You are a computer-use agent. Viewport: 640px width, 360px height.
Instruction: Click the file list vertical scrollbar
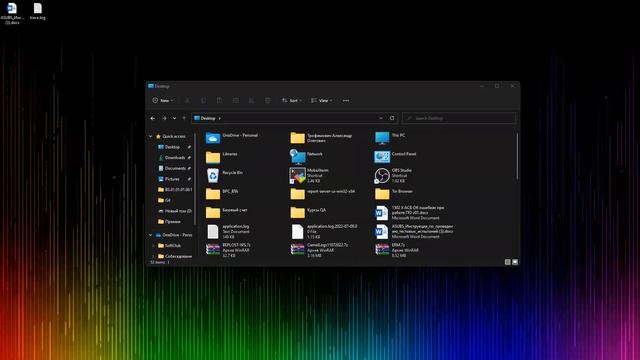tap(517, 156)
